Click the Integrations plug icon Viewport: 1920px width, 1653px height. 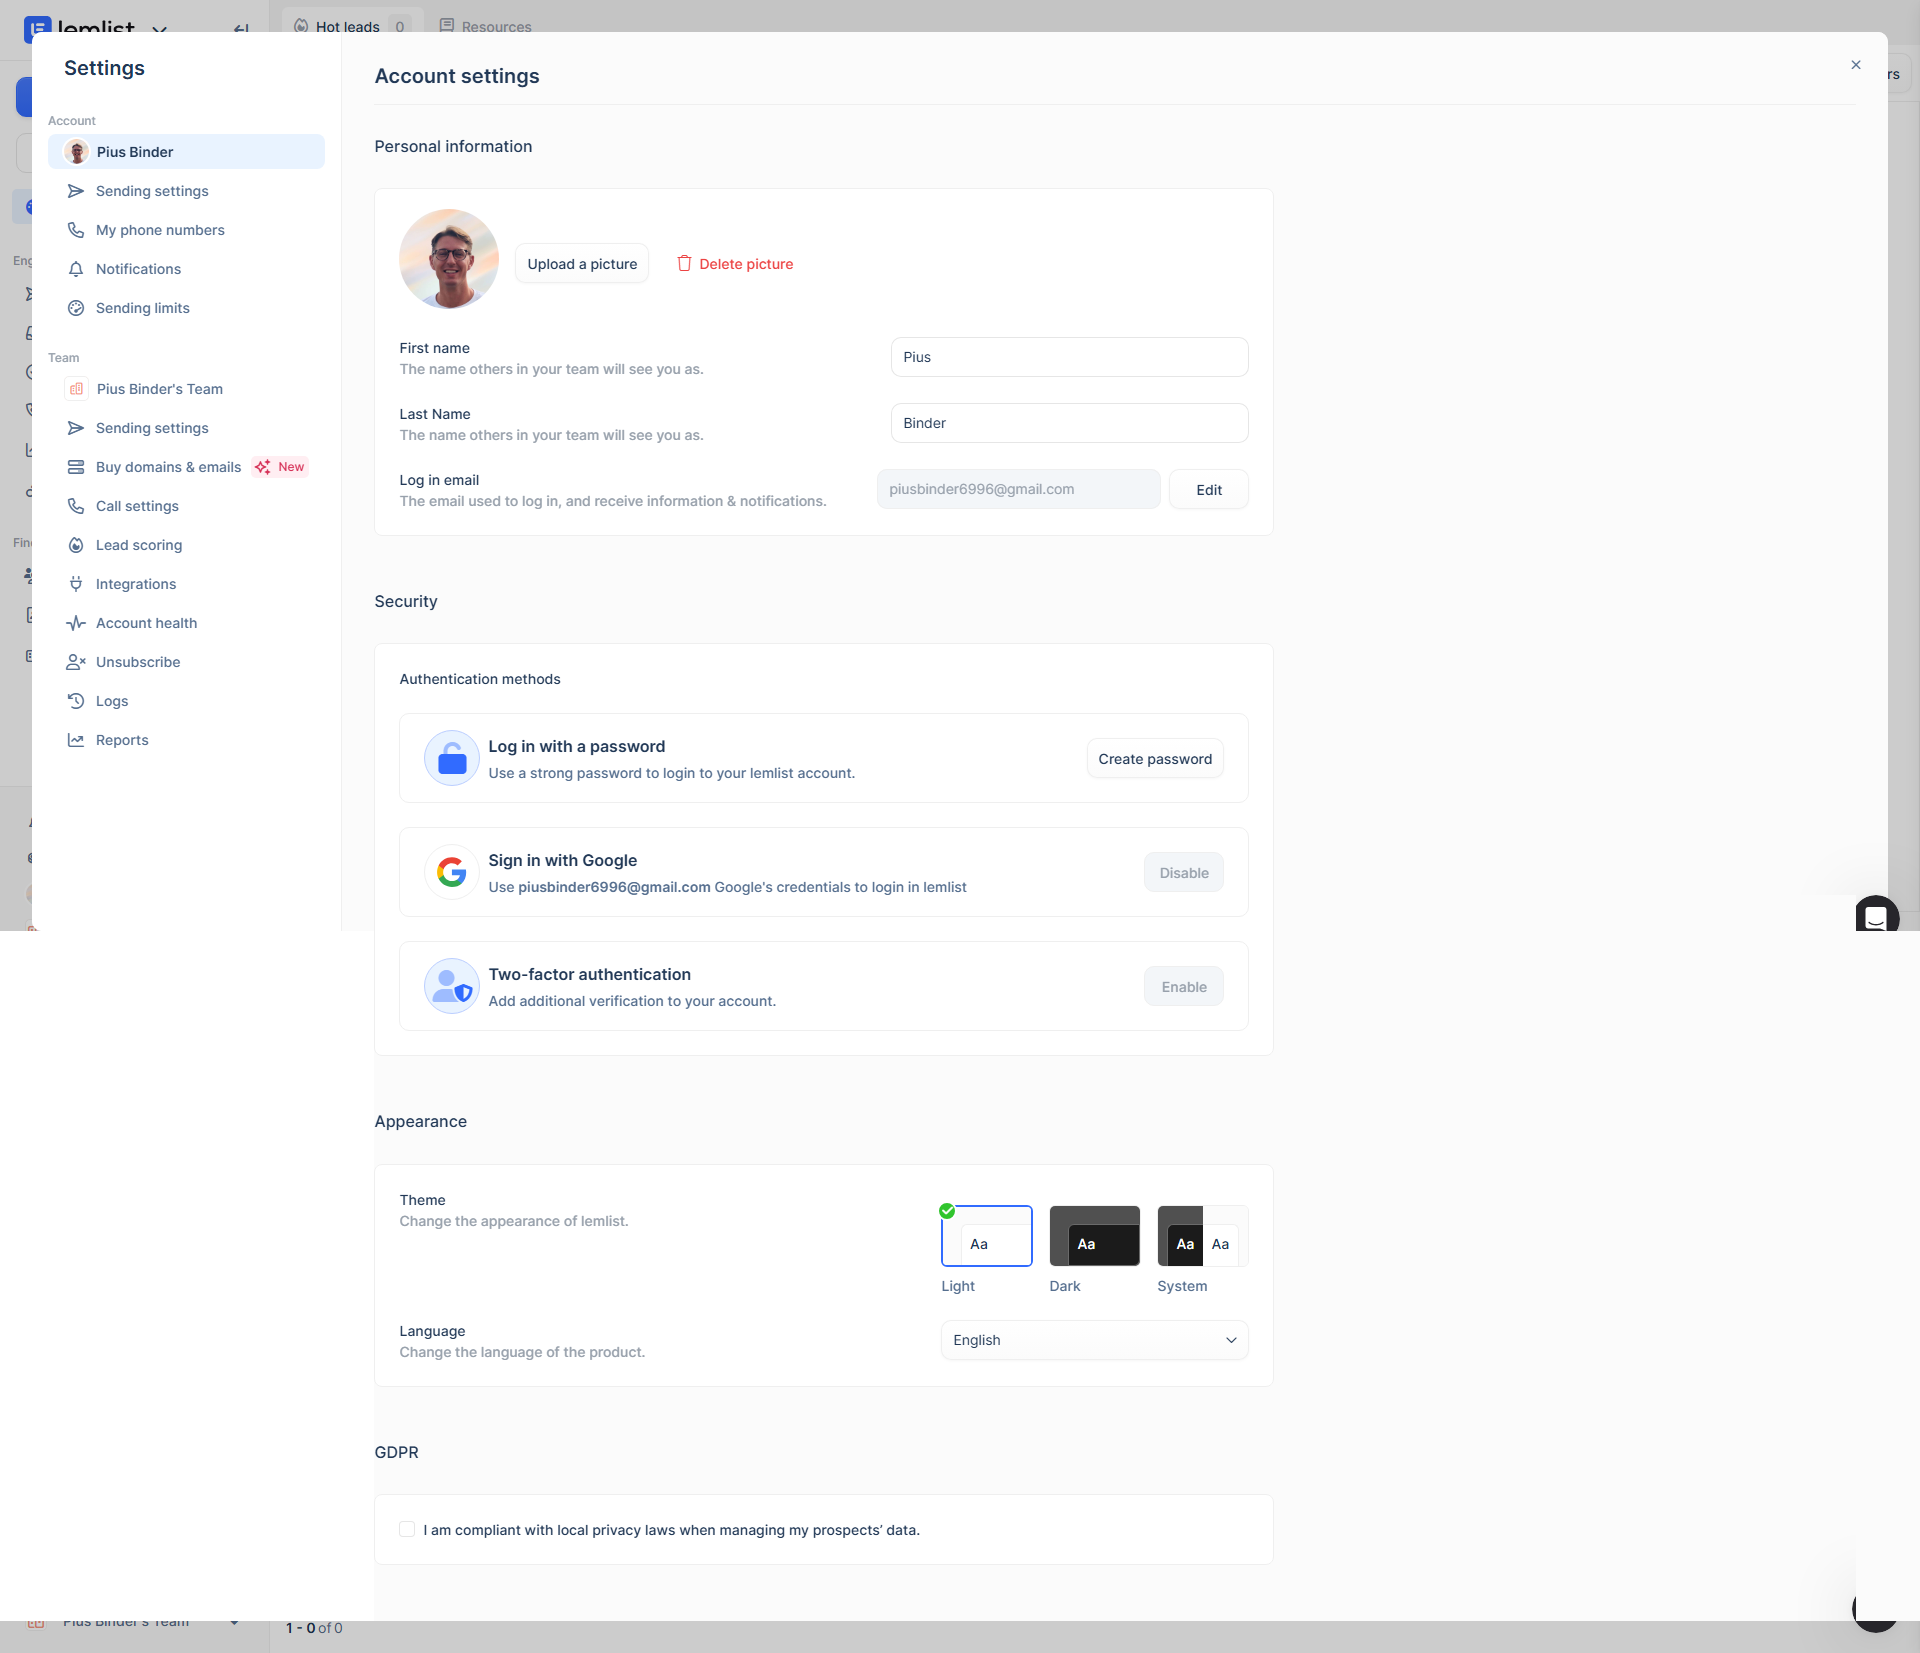76,584
